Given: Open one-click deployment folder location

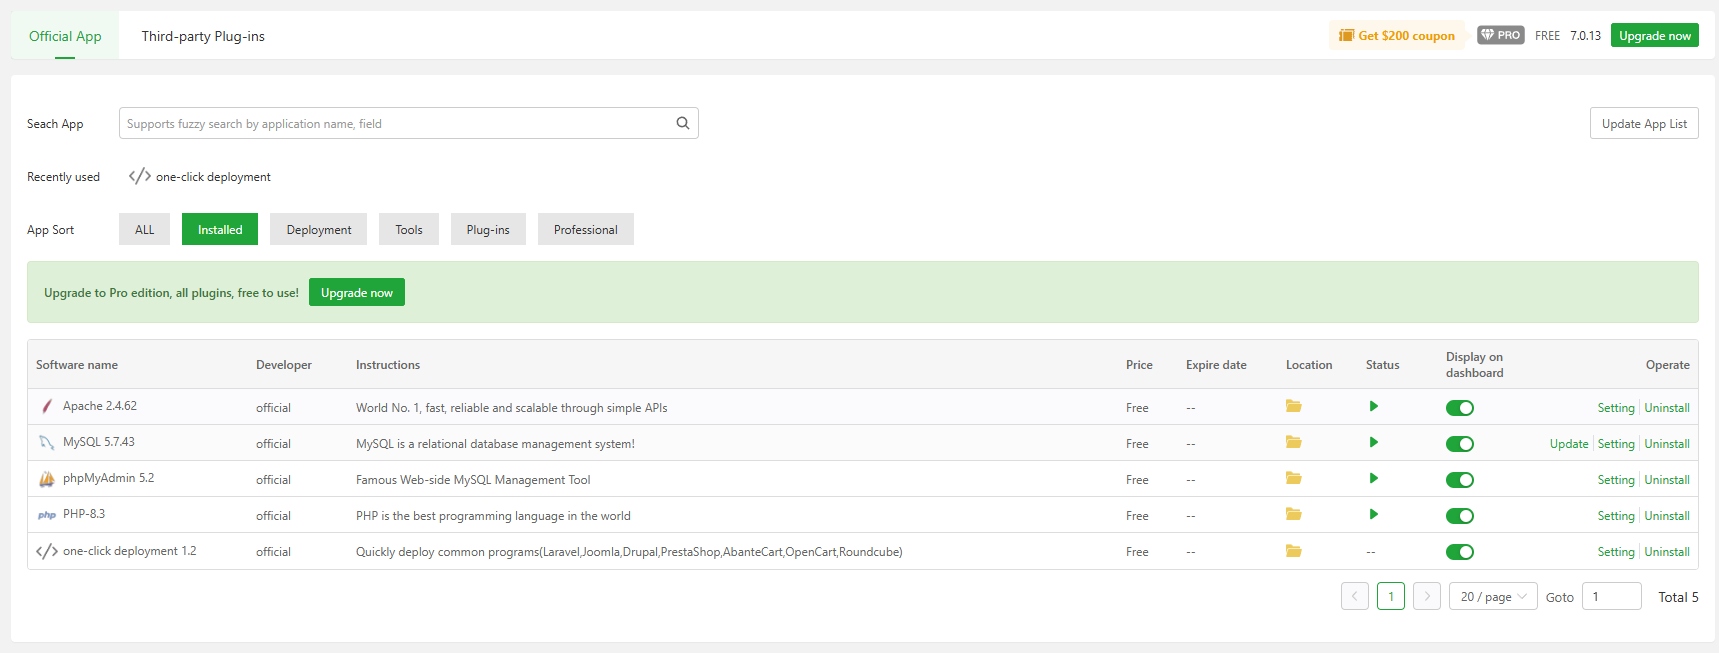Looking at the screenshot, I should pyautogui.click(x=1293, y=551).
